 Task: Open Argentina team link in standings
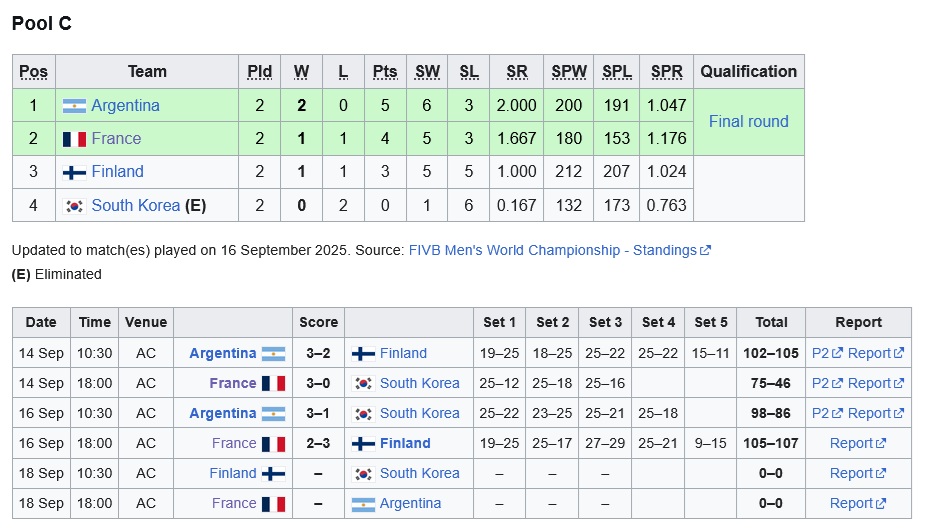125,106
